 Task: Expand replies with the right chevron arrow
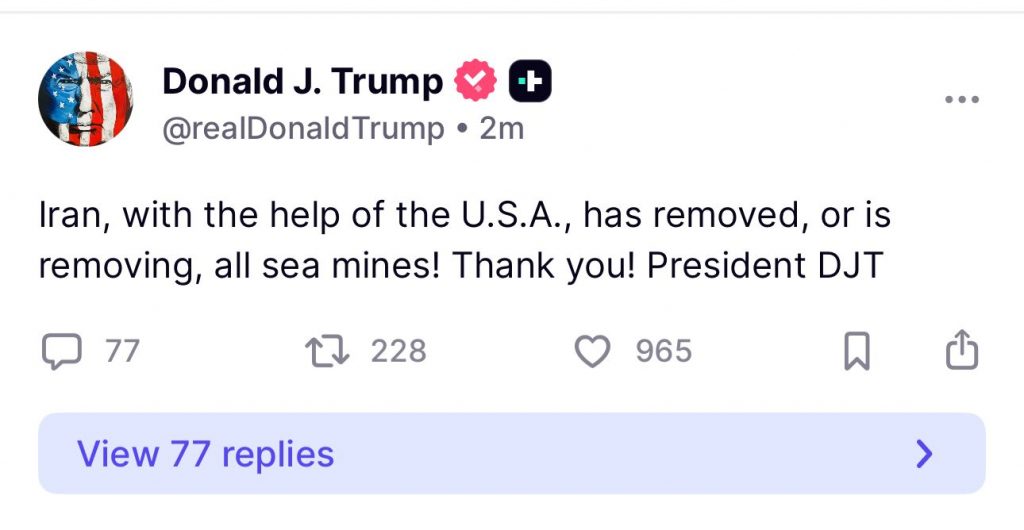[x=924, y=455]
